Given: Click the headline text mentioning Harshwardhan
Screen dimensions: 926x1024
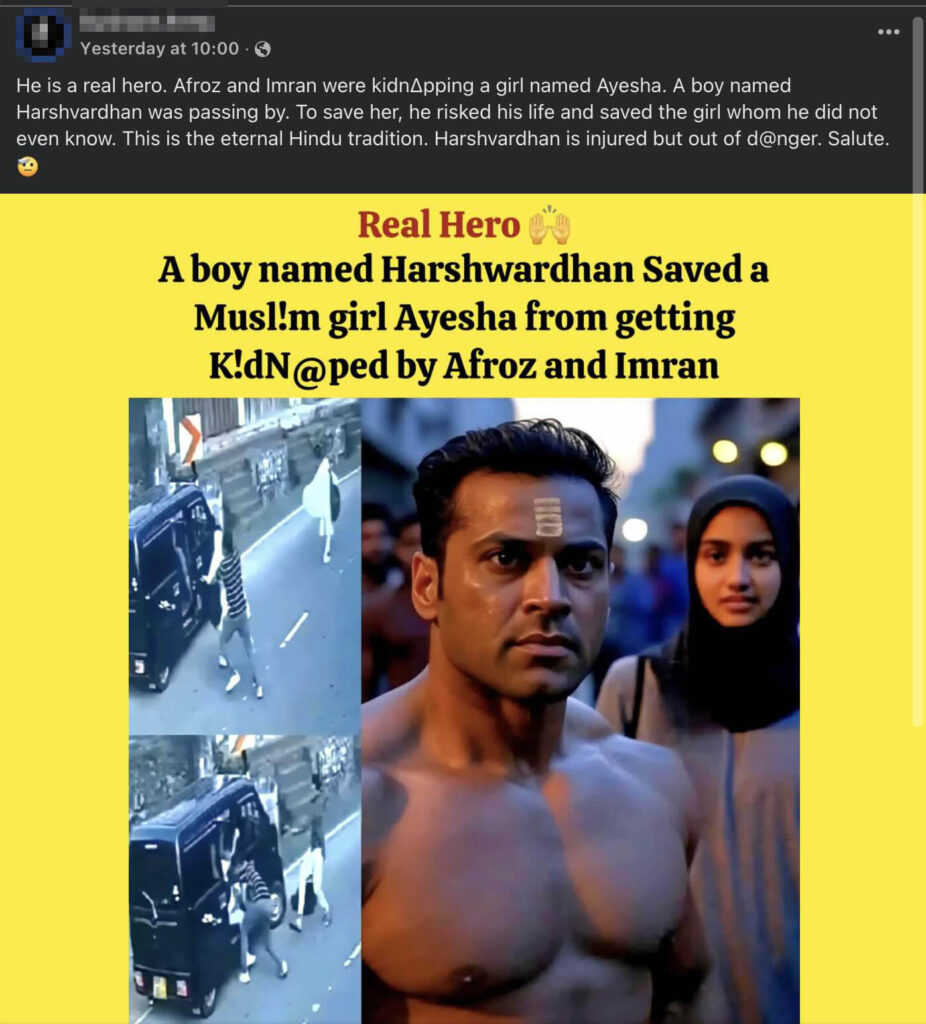Looking at the screenshot, I should coord(464,317).
